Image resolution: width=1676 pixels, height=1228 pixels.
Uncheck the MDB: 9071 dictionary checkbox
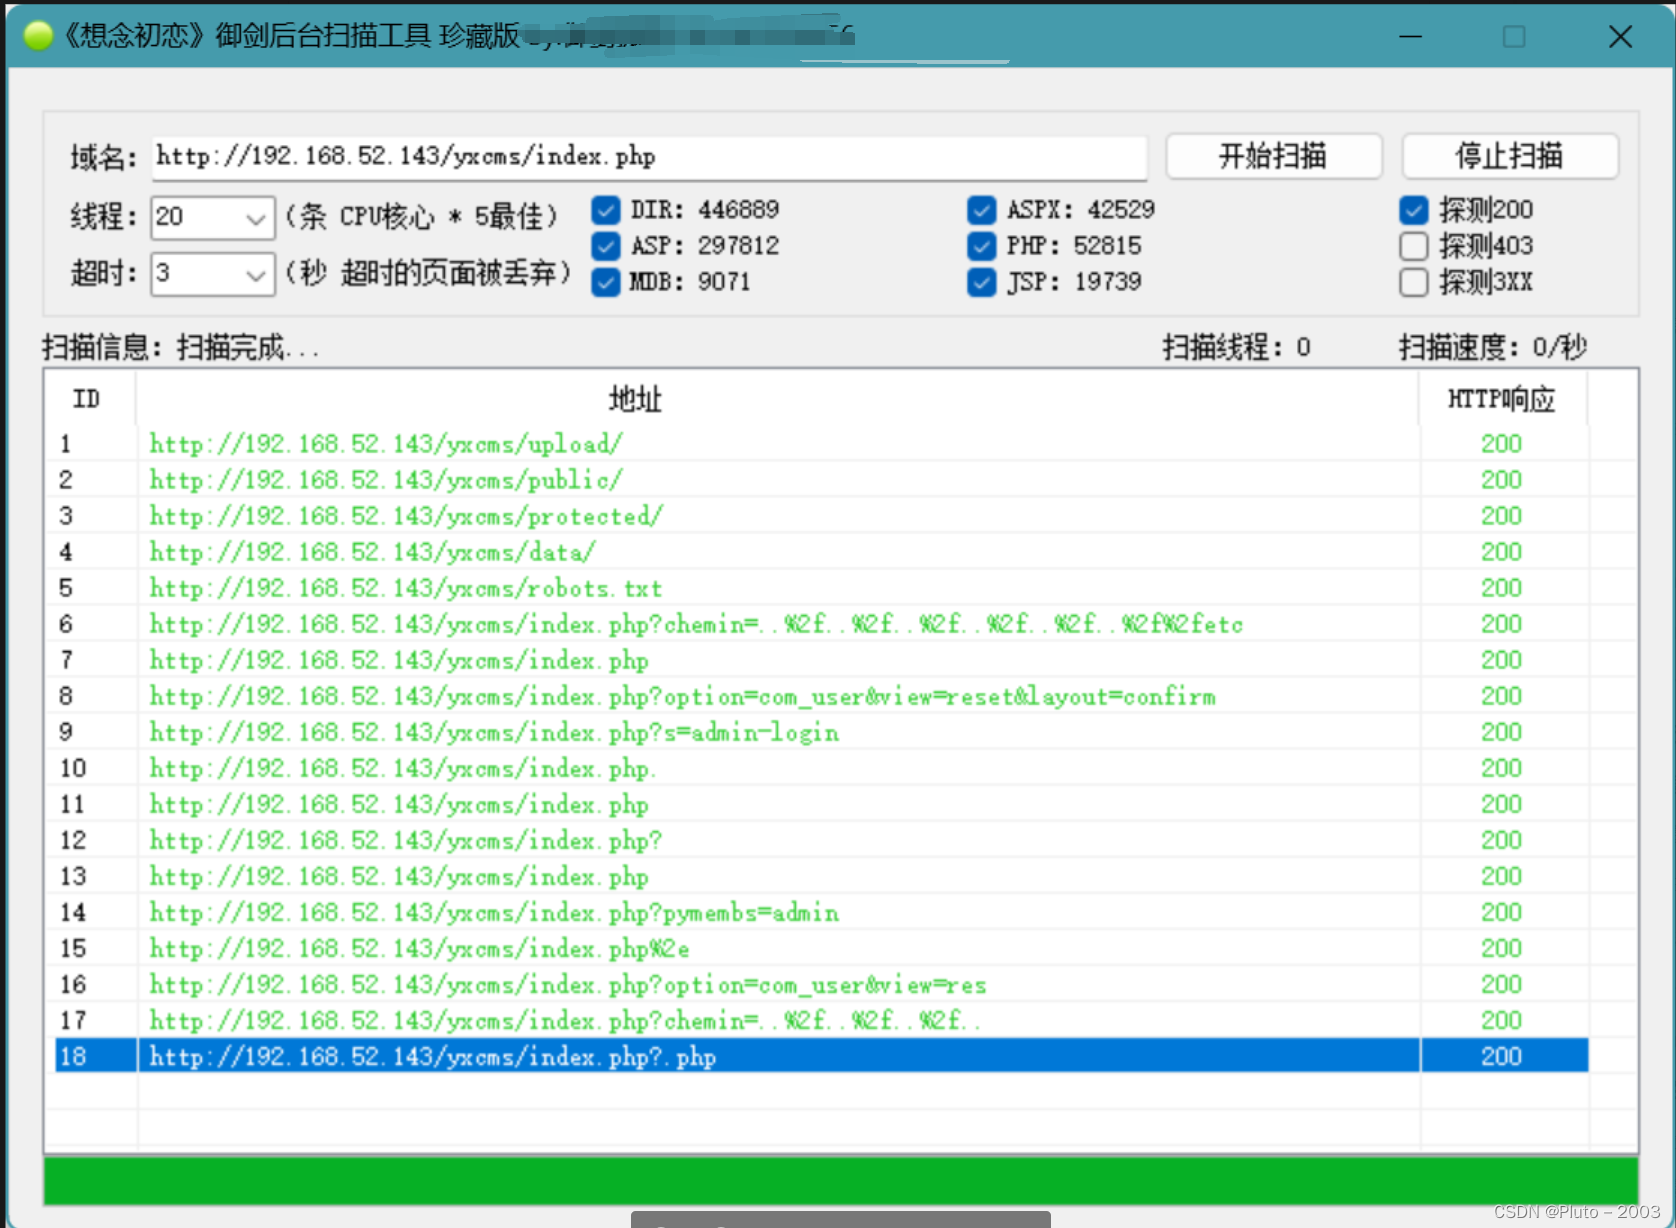pos(606,282)
